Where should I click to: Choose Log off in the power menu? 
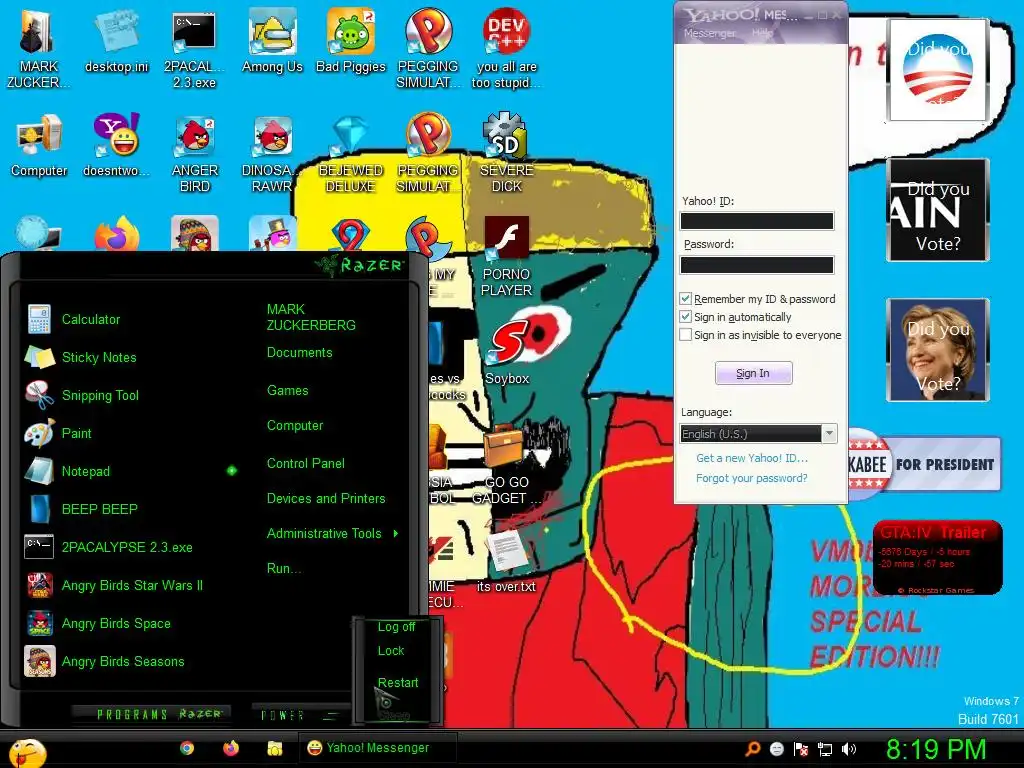tap(396, 626)
